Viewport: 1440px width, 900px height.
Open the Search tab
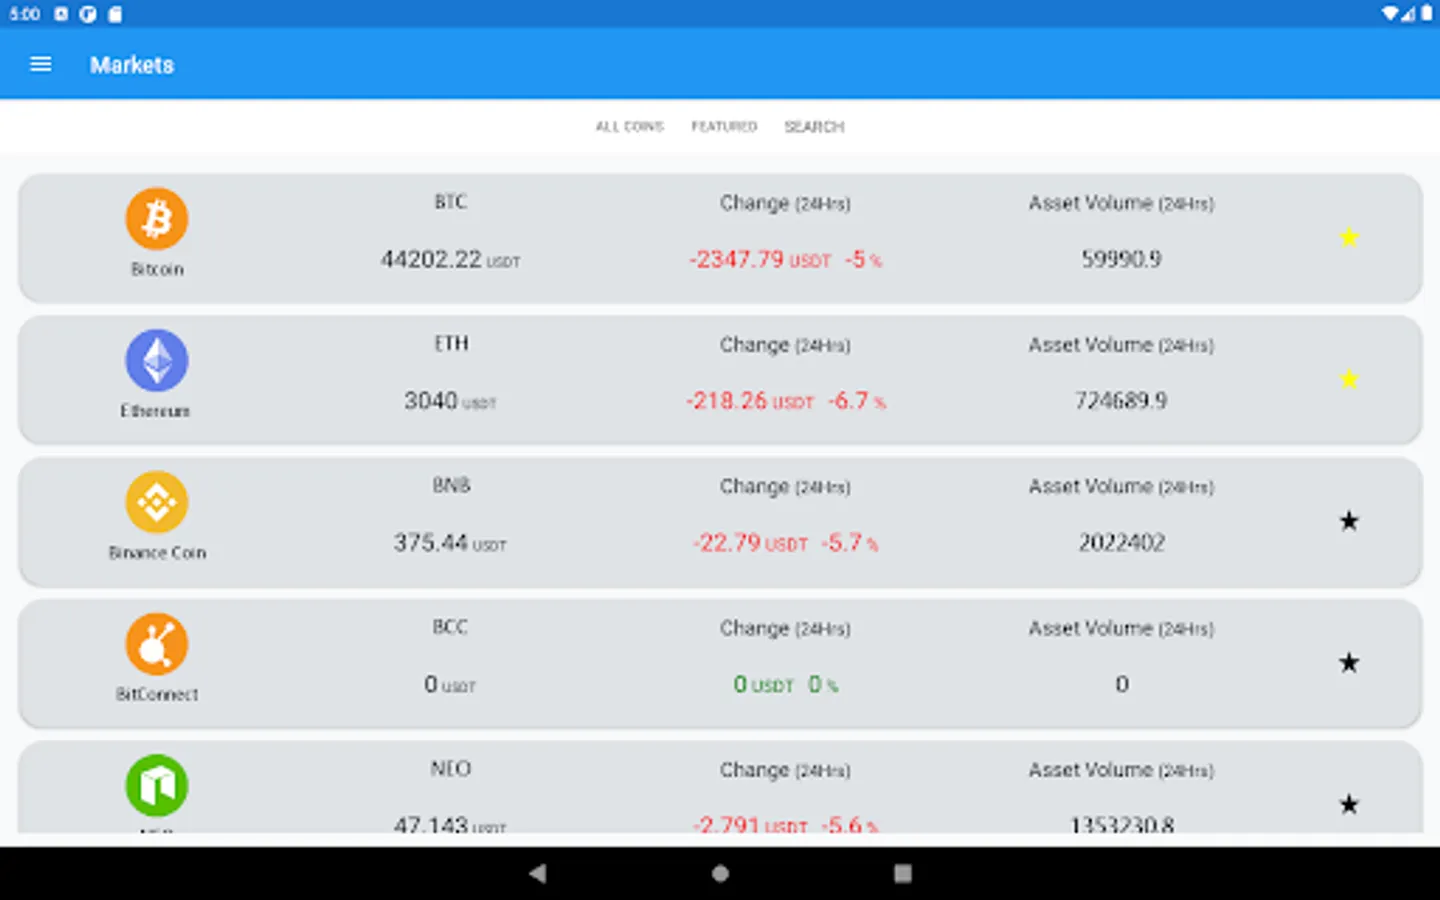(814, 127)
